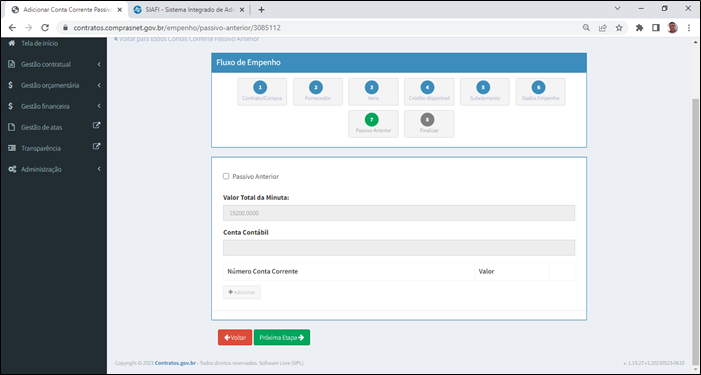The width and height of the screenshot is (701, 375).
Task: Go to step 3 Itens
Action: tap(373, 92)
